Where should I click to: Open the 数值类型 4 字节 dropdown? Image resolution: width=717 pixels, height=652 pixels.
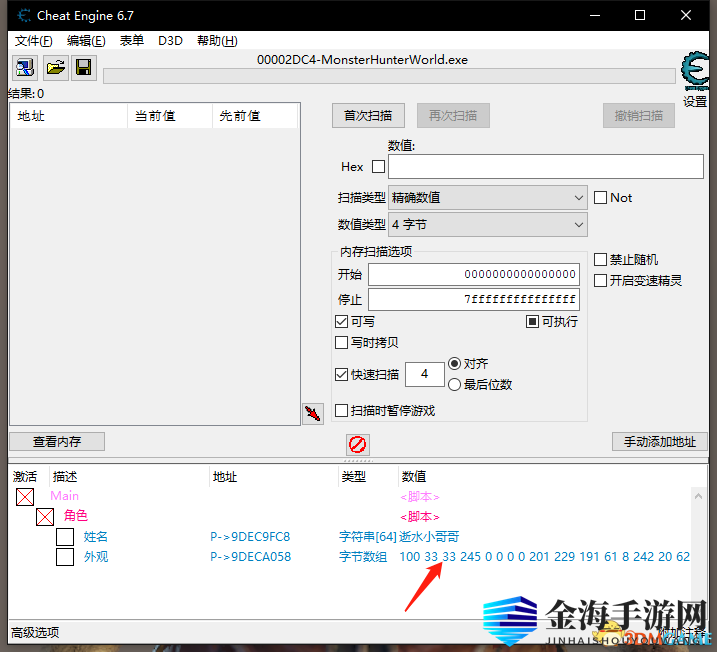click(487, 224)
